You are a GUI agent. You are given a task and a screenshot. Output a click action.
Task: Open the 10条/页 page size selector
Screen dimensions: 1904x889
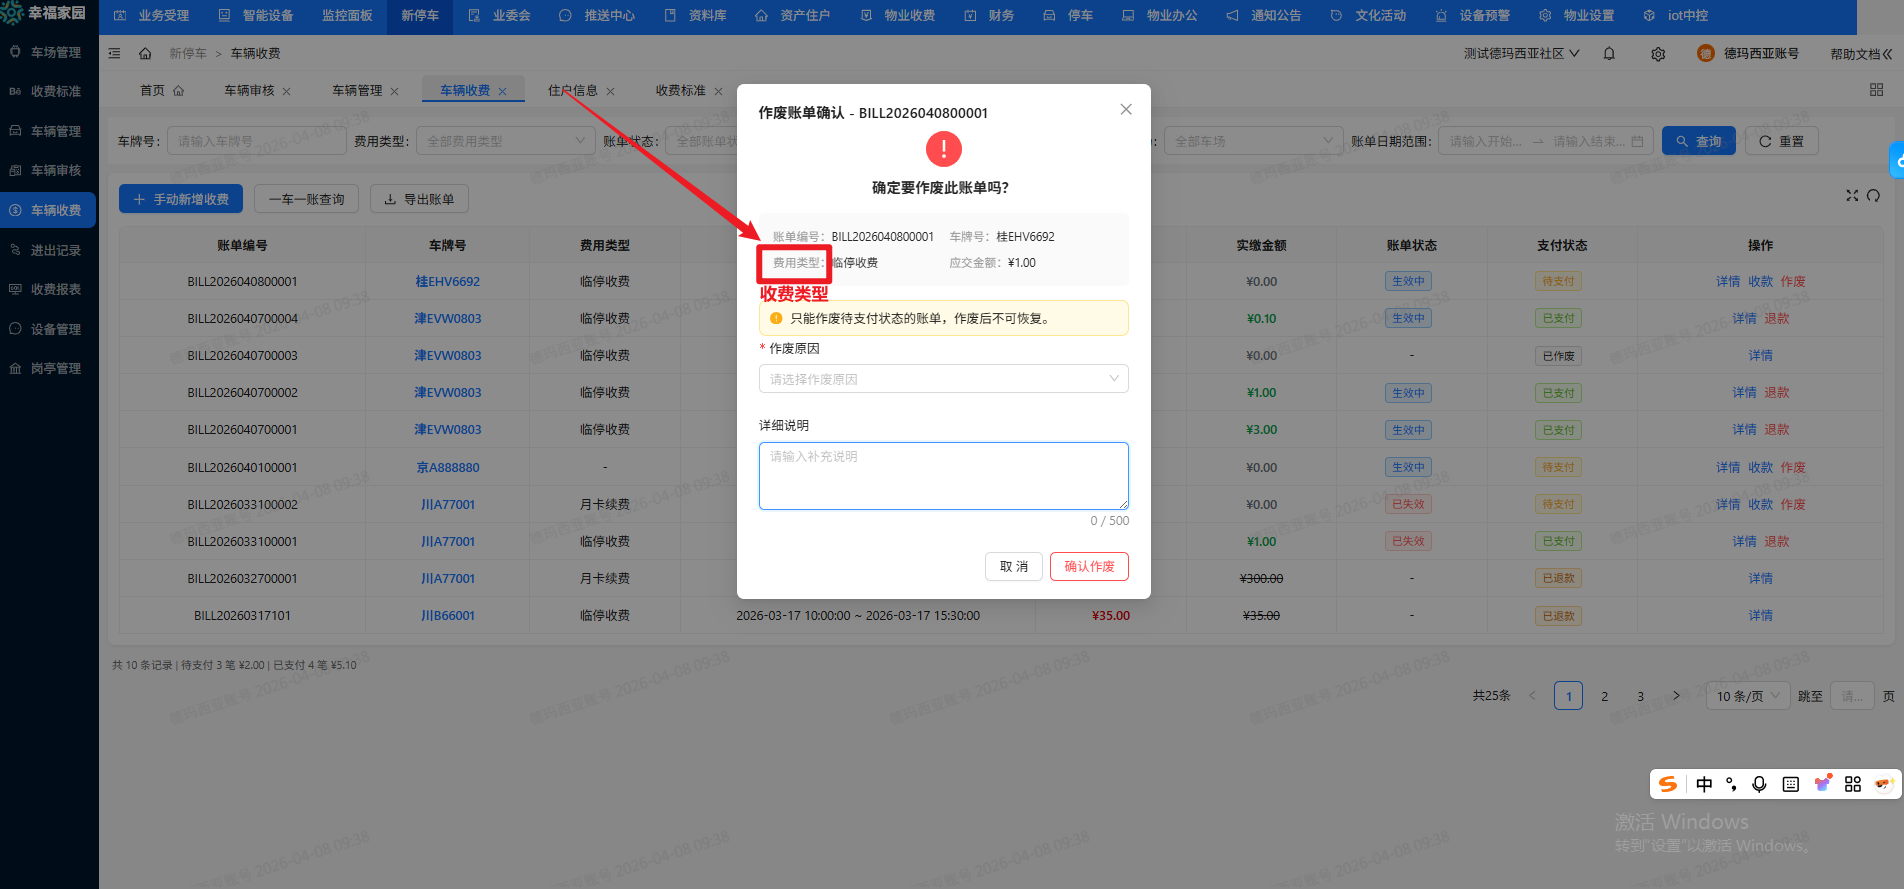(x=1747, y=696)
